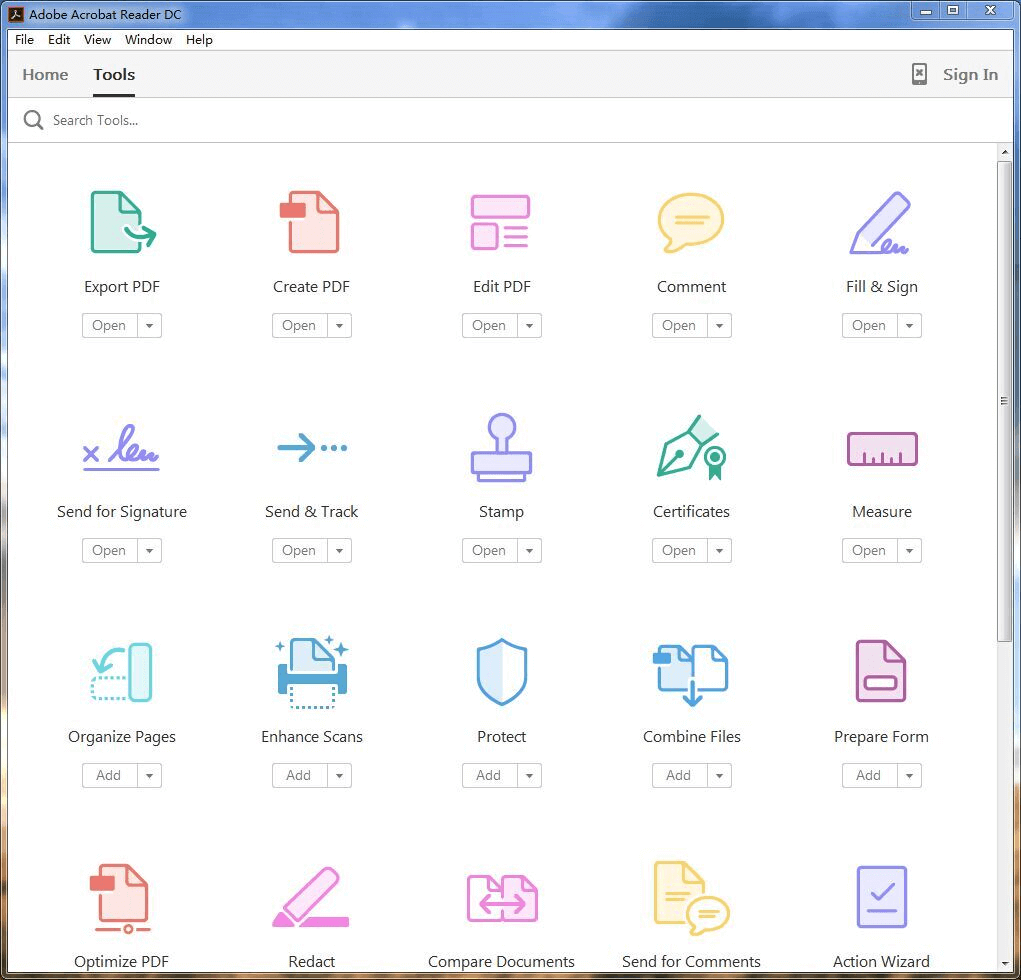This screenshot has height=980, width=1021.
Task: Select the Certificates icon
Action: [691, 447]
